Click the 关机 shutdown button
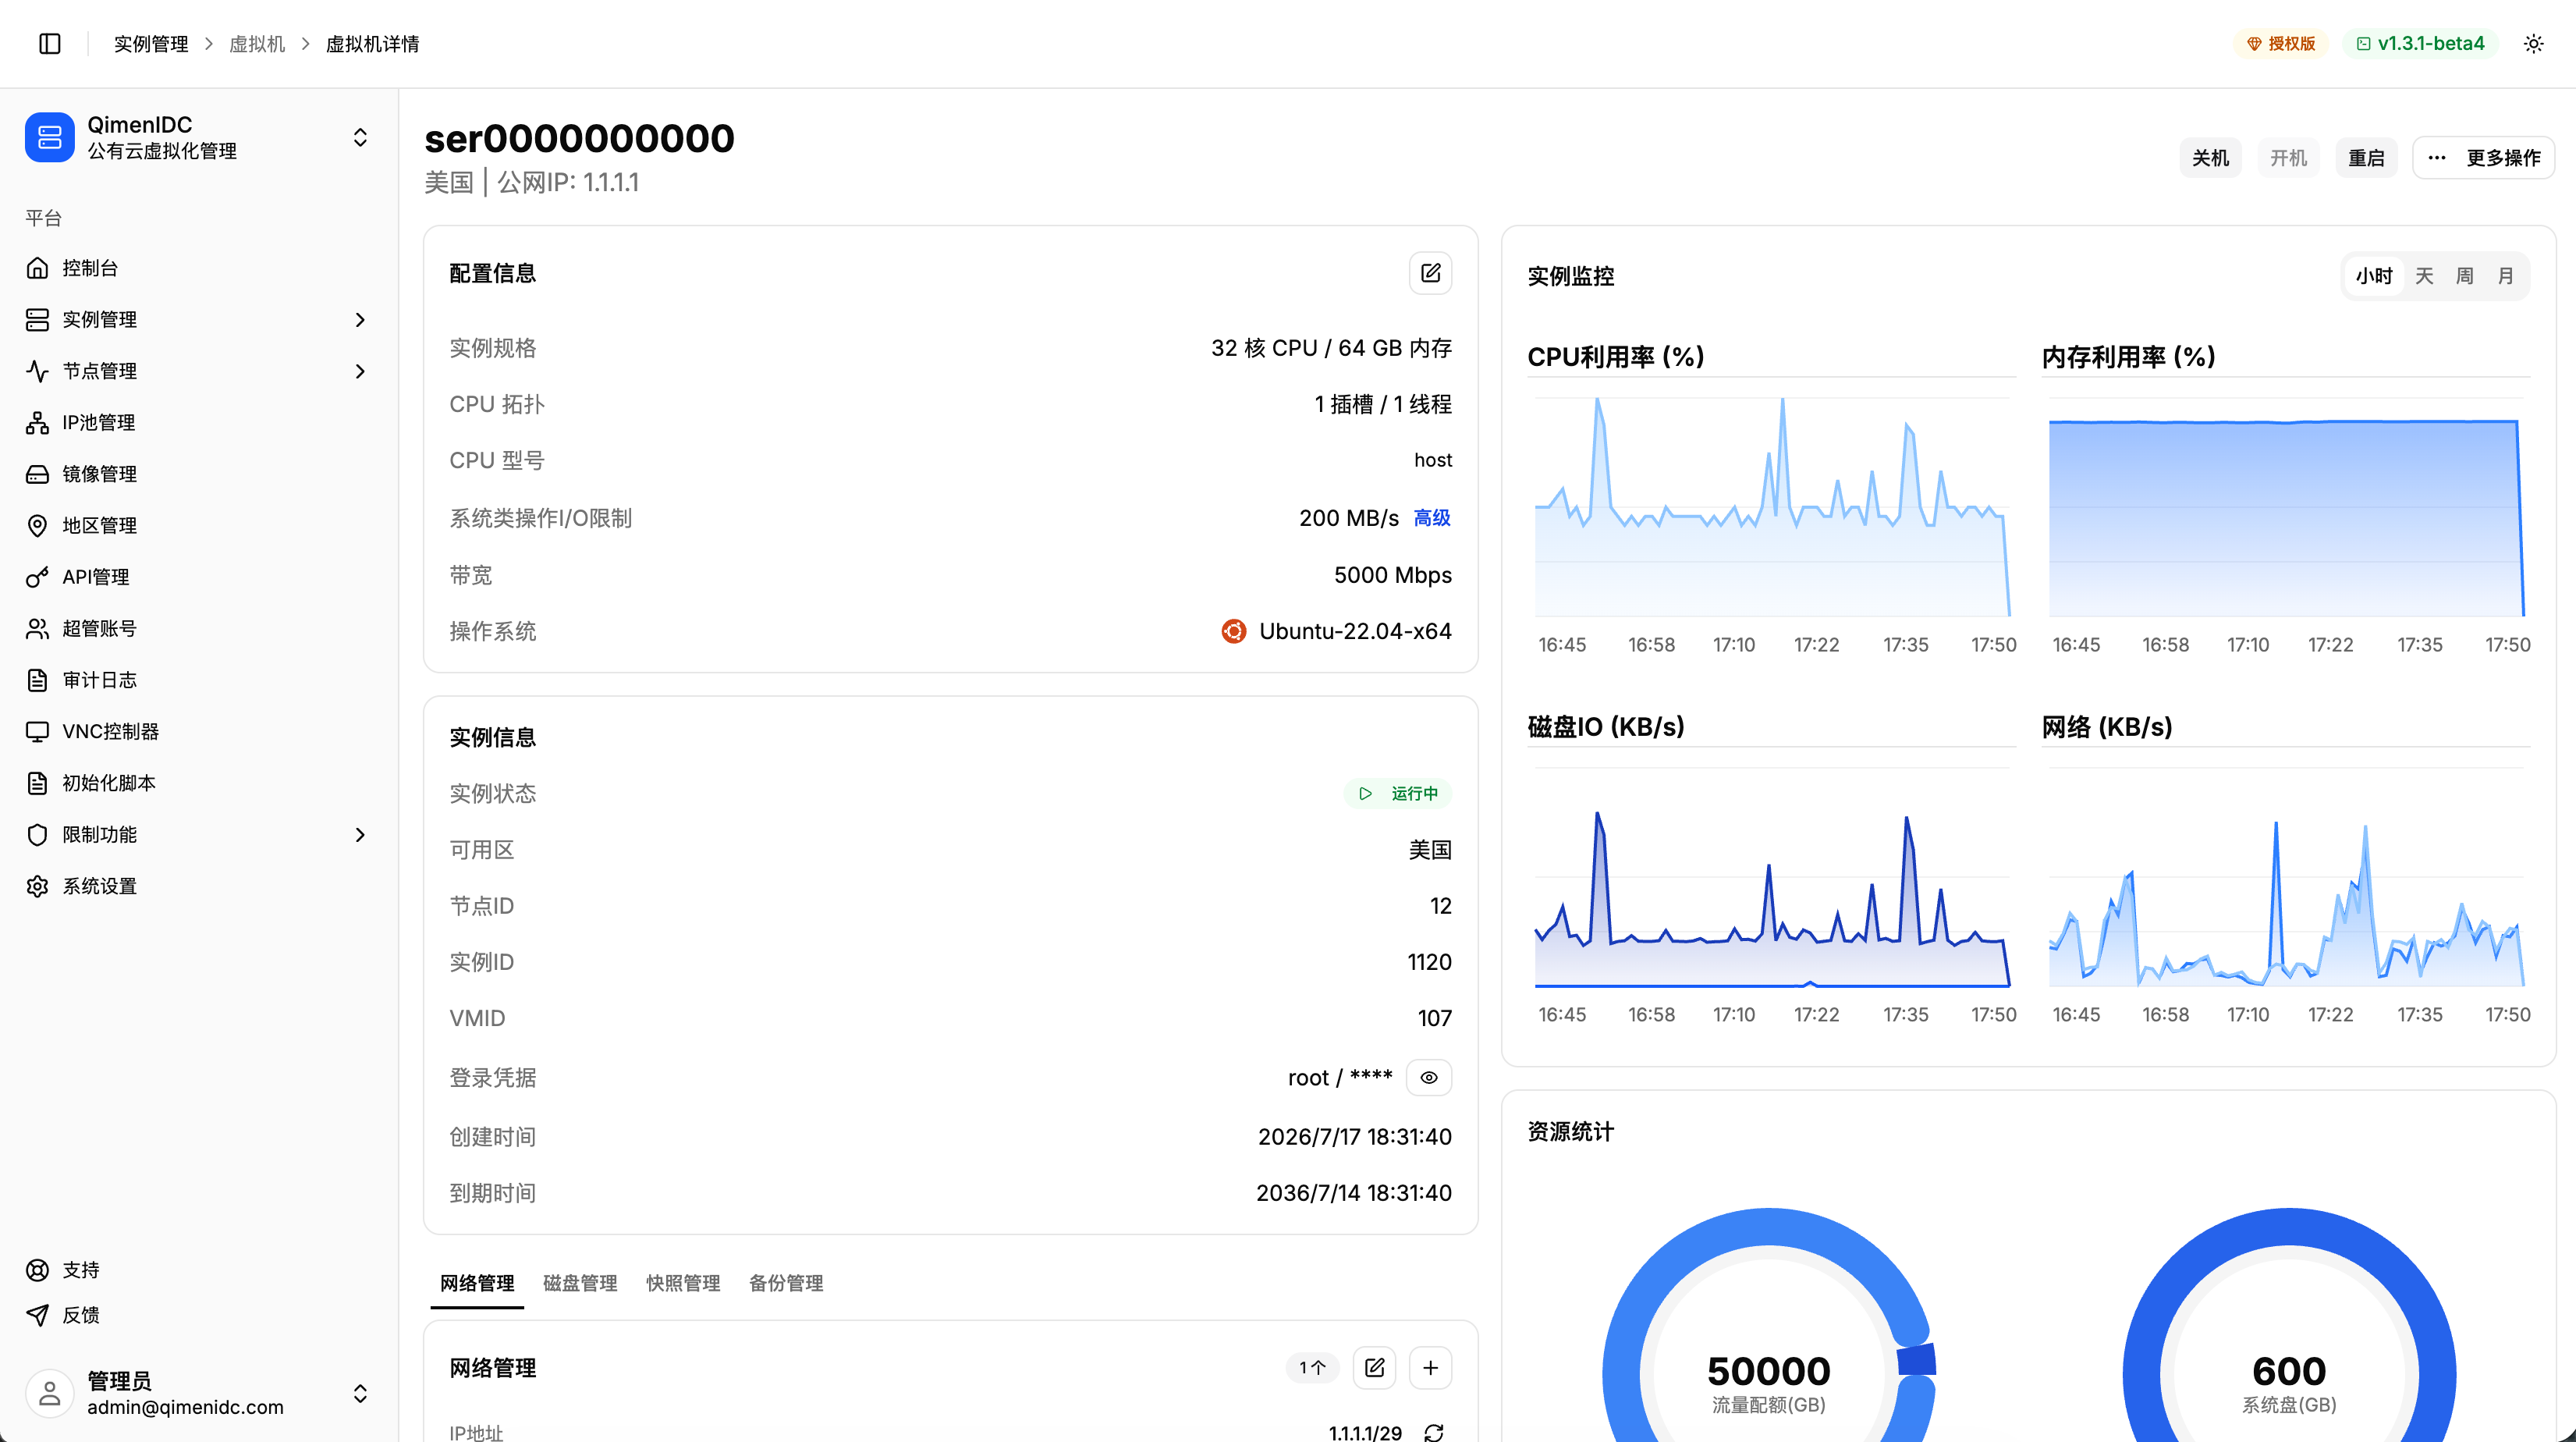Image resolution: width=2576 pixels, height=1442 pixels. pos(2210,158)
